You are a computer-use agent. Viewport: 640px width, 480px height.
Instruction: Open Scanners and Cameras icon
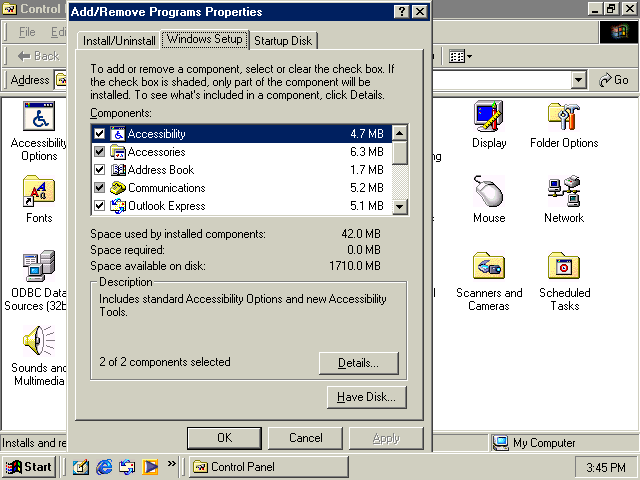488,268
